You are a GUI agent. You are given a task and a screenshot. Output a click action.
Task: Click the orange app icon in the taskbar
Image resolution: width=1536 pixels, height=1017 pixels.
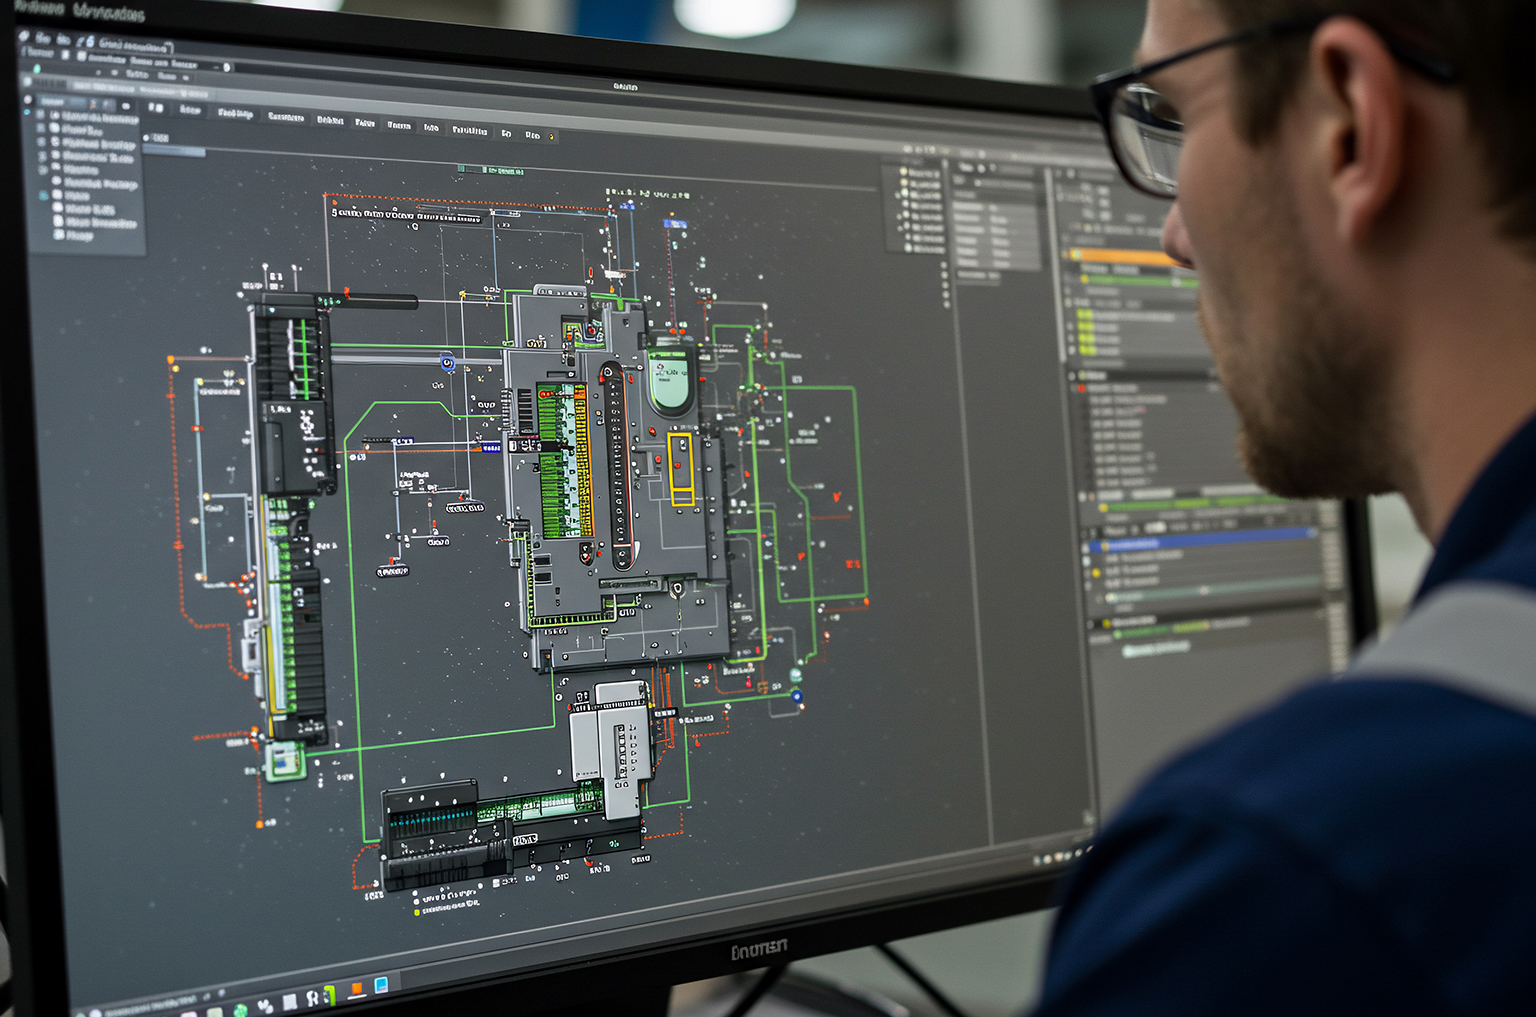(x=356, y=988)
